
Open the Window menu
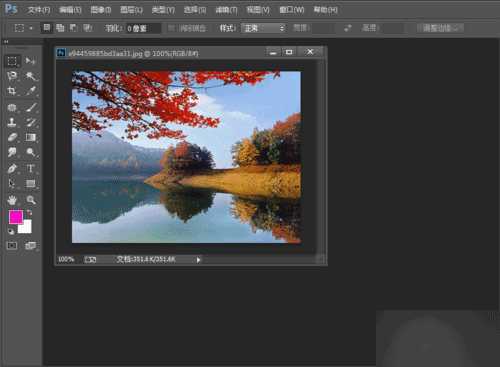[x=292, y=10]
